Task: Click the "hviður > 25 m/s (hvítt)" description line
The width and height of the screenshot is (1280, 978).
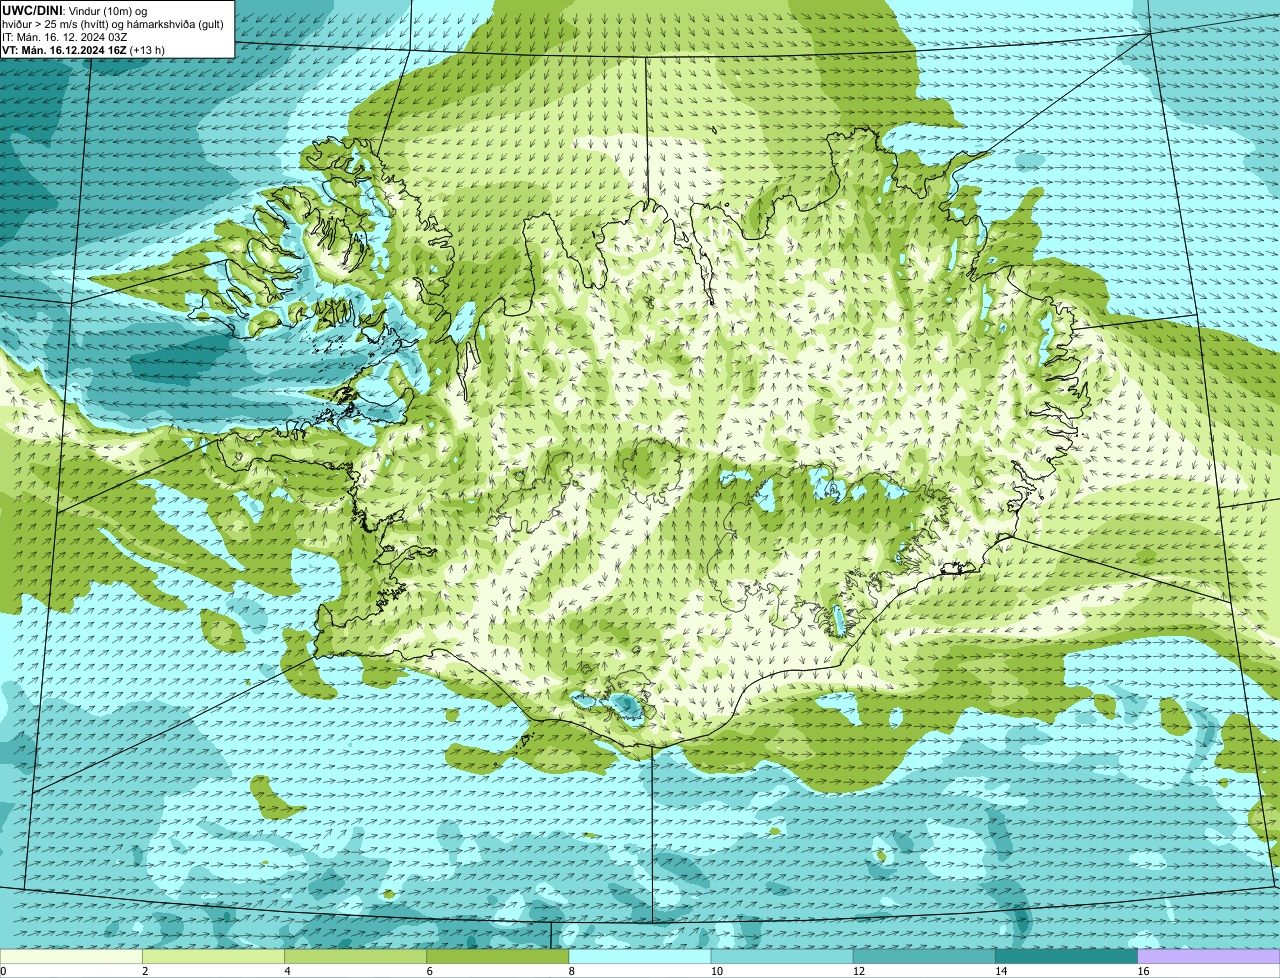Action: 113,24
